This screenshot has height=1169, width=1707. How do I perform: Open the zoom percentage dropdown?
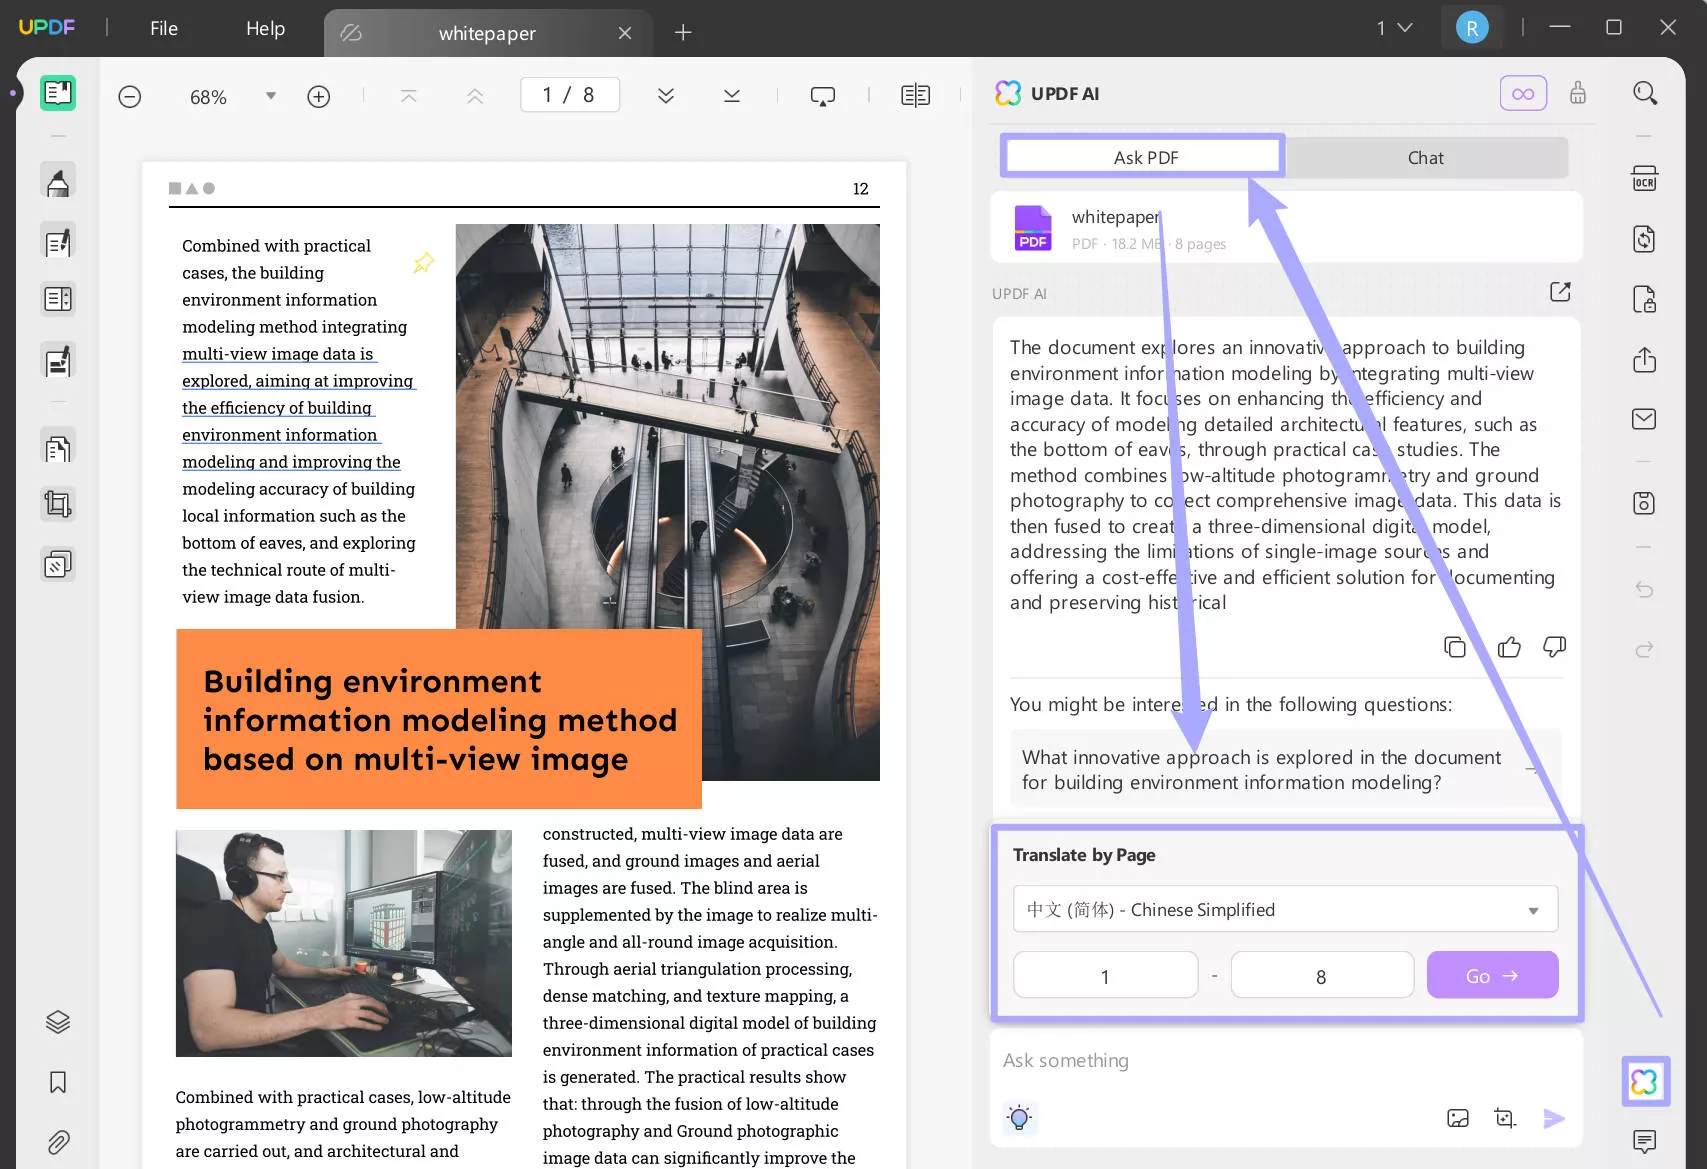coord(270,96)
